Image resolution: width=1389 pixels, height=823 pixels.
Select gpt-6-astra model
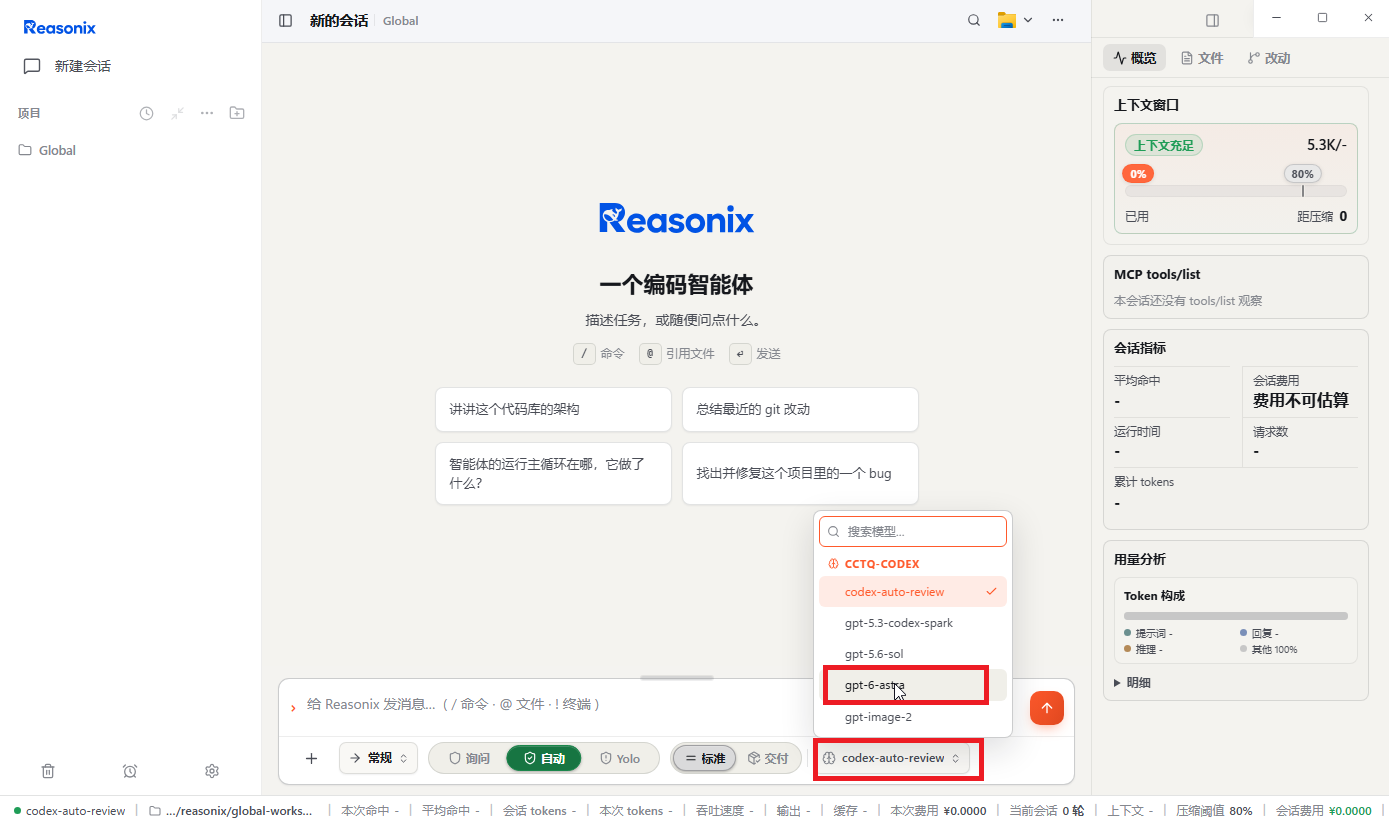[x=913, y=685]
